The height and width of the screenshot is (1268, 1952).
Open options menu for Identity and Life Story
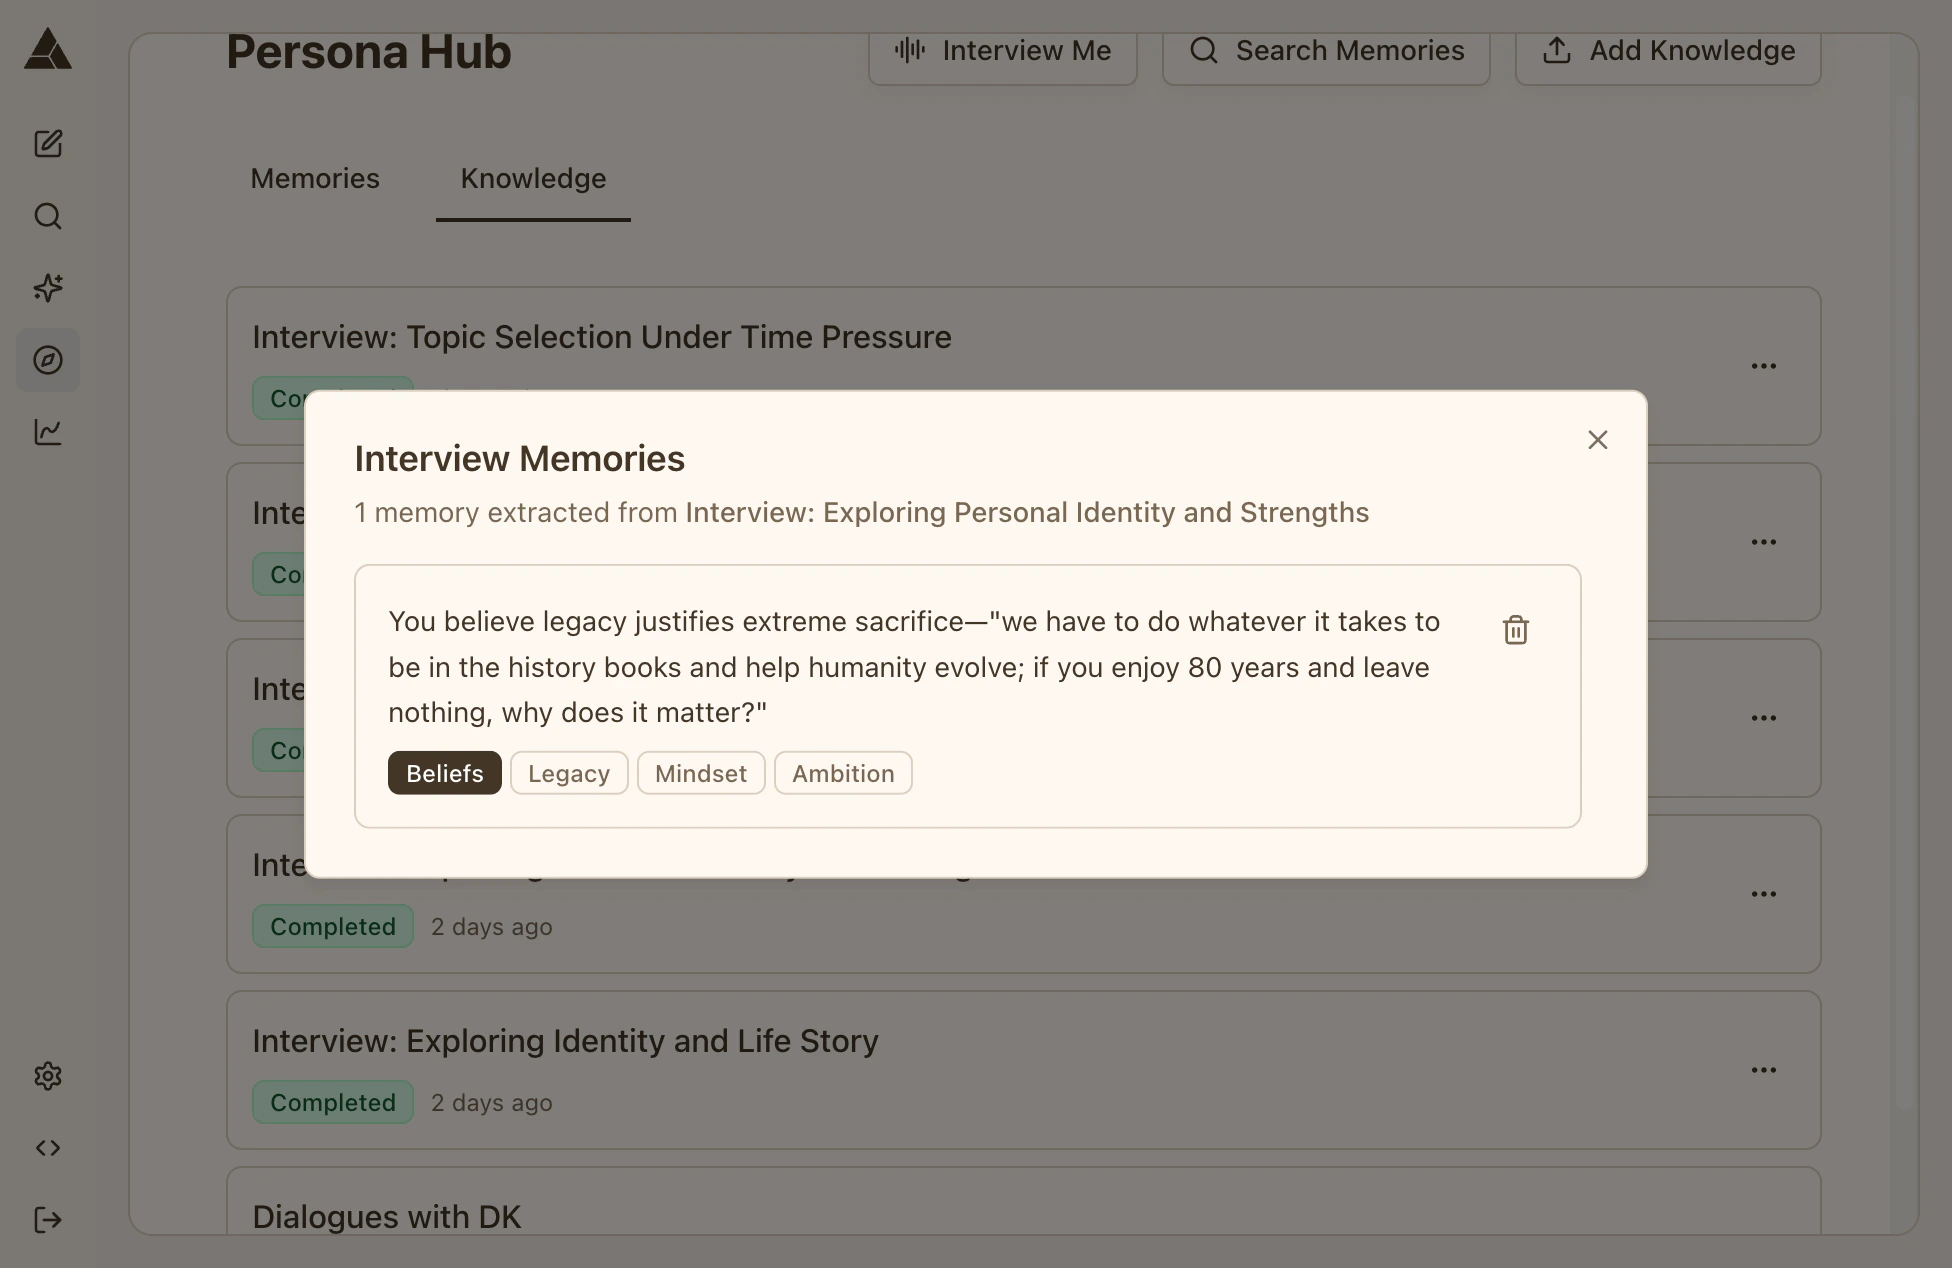pyautogui.click(x=1763, y=1070)
